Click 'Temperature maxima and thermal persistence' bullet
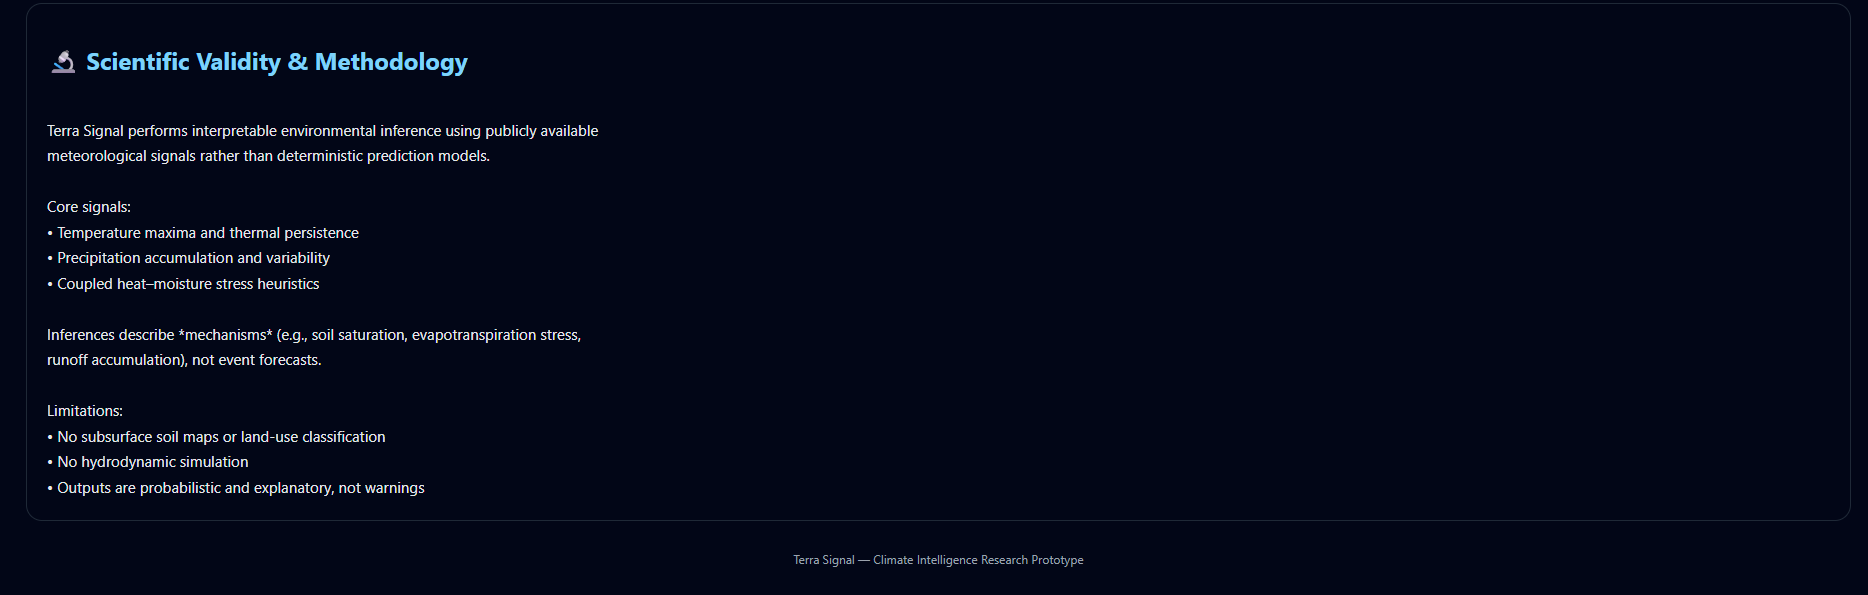This screenshot has height=595, width=1868. (203, 233)
